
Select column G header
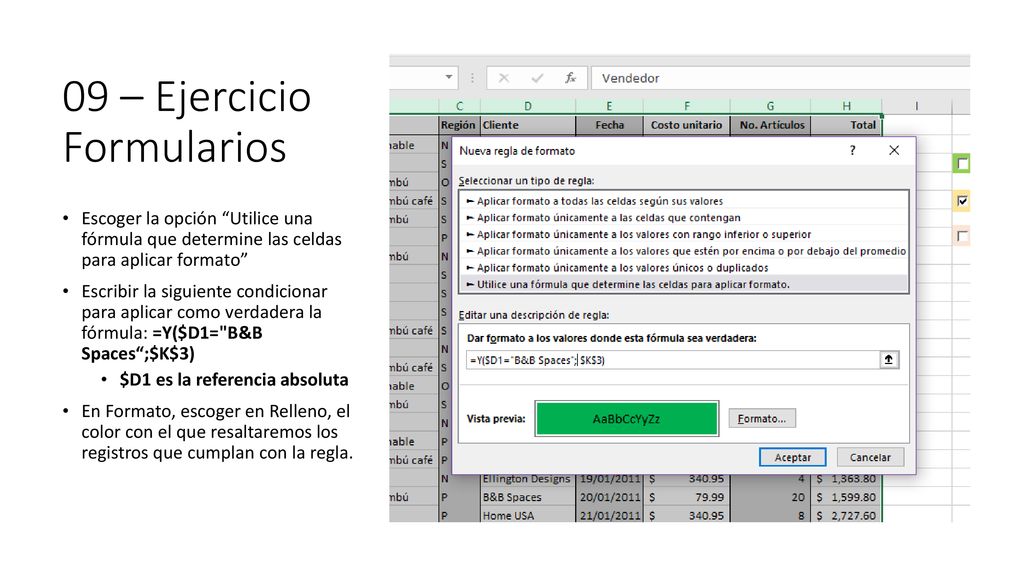770,106
